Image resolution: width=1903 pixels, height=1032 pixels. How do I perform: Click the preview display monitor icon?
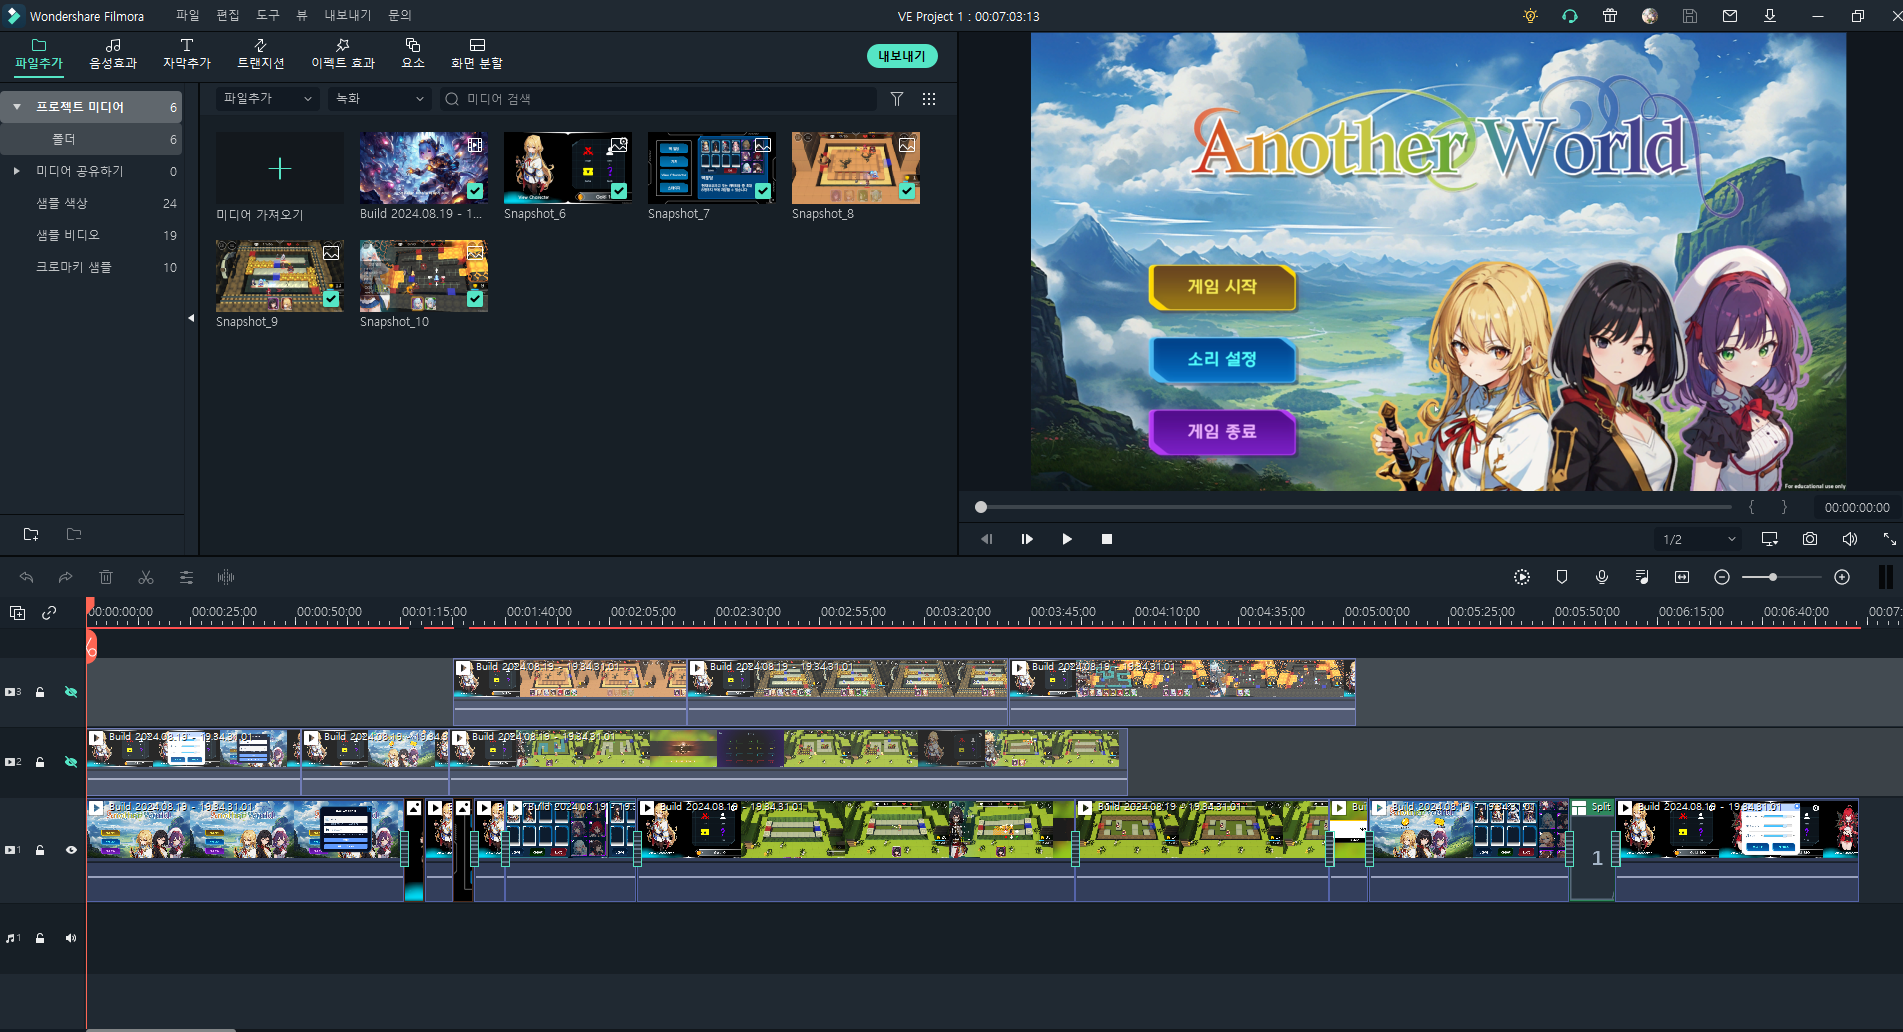pos(1770,539)
